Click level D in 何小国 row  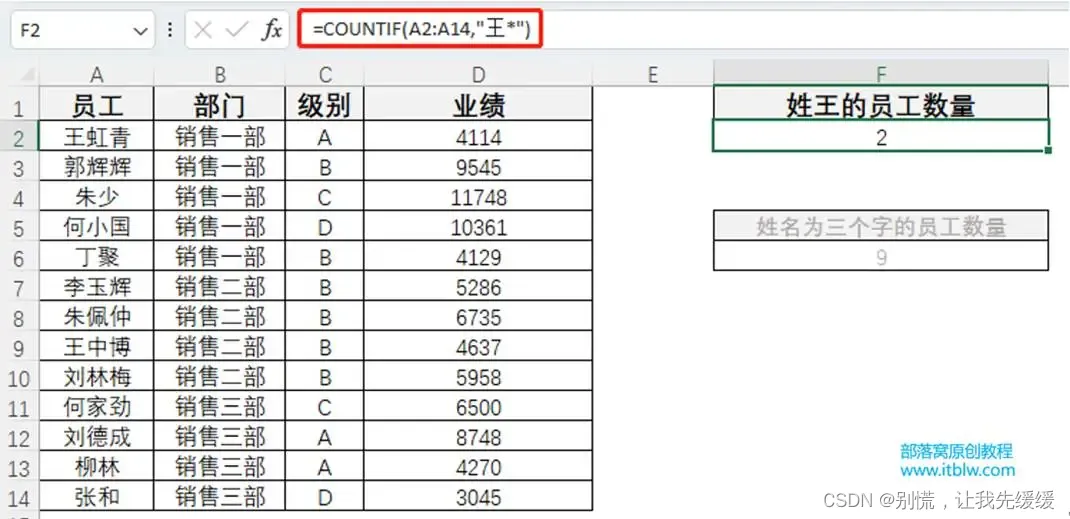pos(325,227)
